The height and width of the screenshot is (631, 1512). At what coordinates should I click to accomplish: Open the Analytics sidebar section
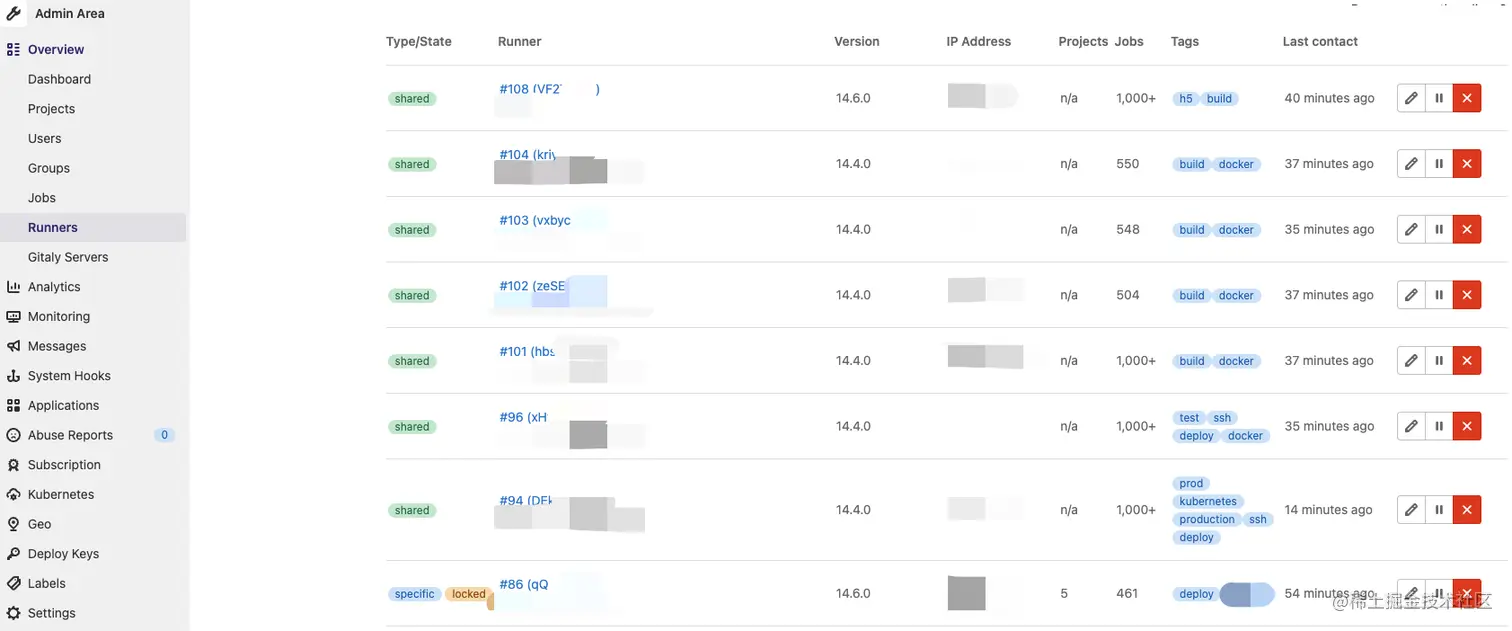coord(54,287)
